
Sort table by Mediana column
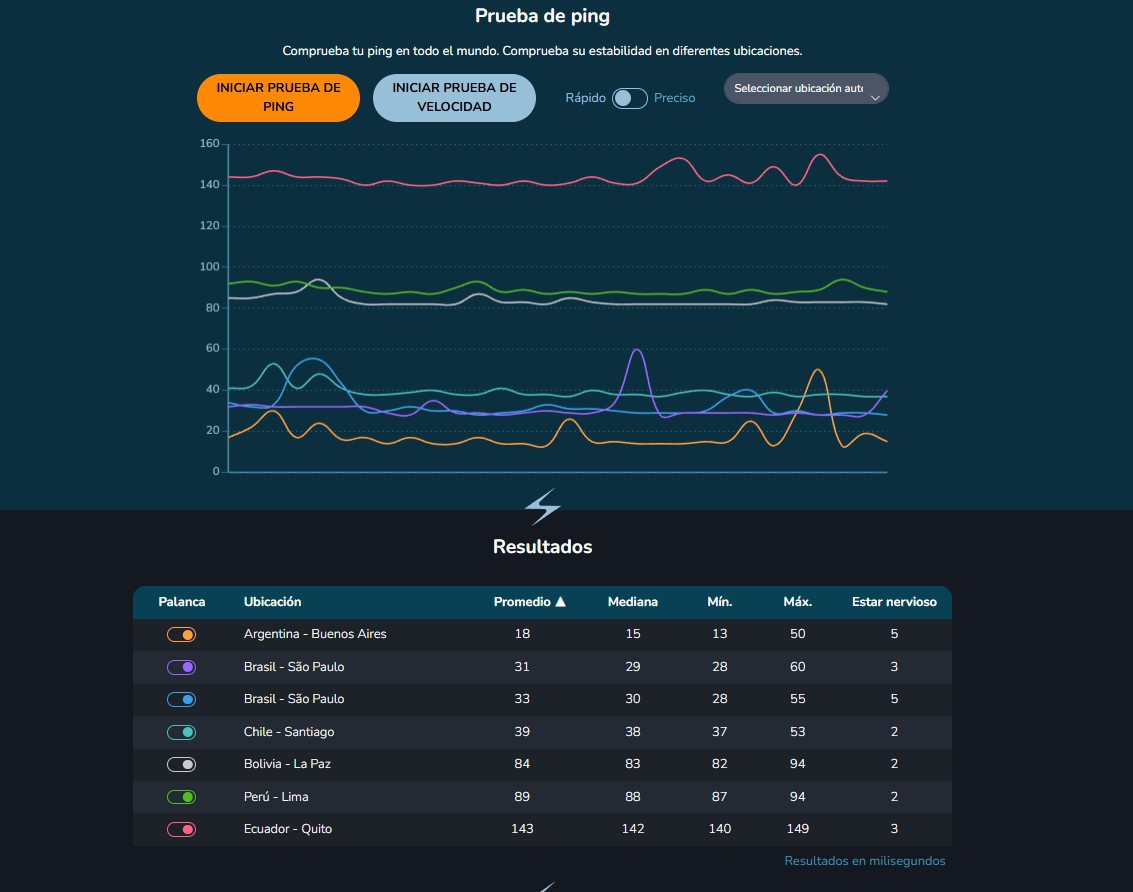(x=632, y=601)
